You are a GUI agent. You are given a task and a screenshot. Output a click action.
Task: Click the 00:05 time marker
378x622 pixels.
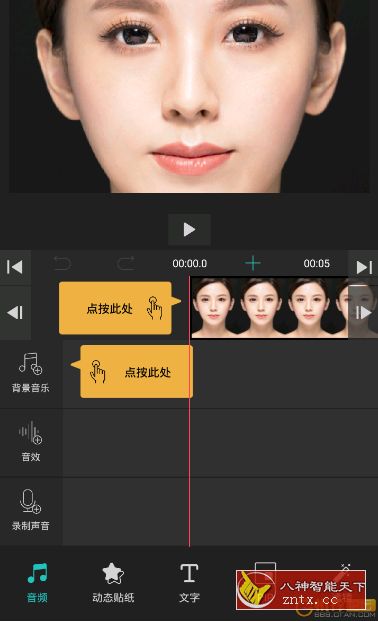coord(317,263)
